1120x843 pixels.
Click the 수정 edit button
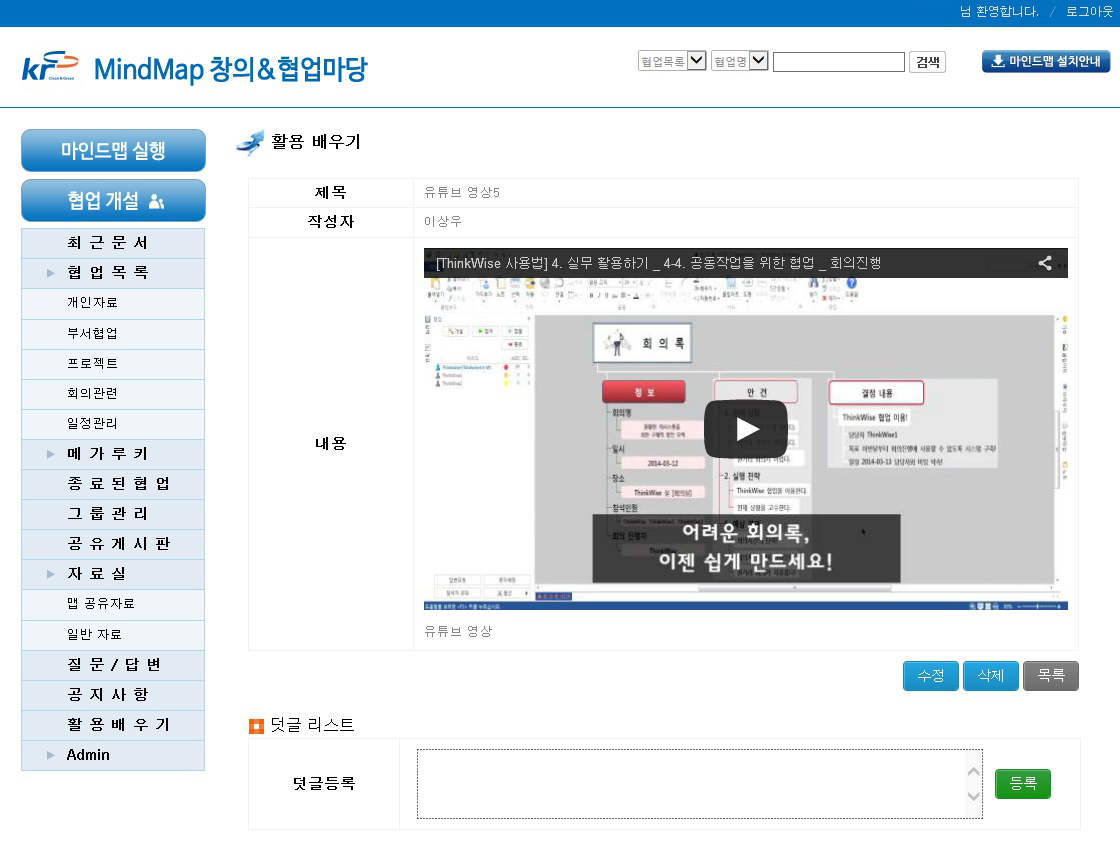coord(930,676)
